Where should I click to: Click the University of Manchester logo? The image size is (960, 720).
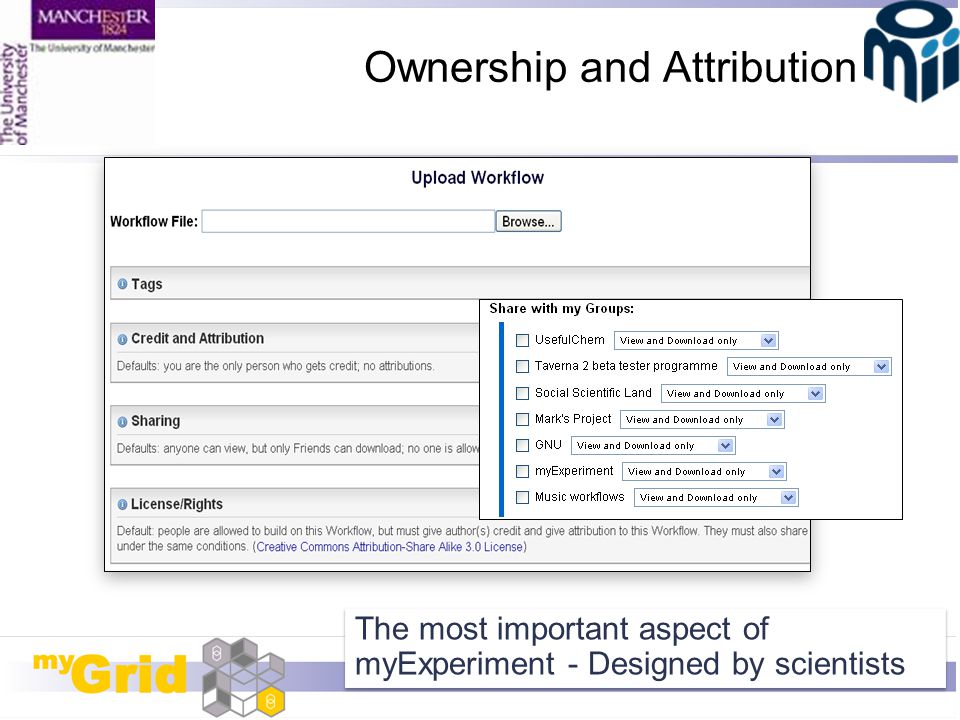pyautogui.click(x=78, y=73)
